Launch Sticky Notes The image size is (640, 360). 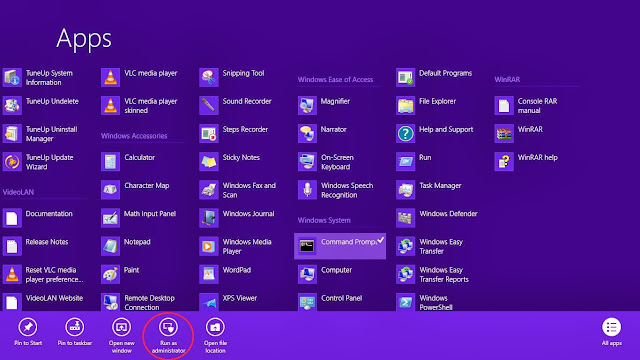pos(230,162)
